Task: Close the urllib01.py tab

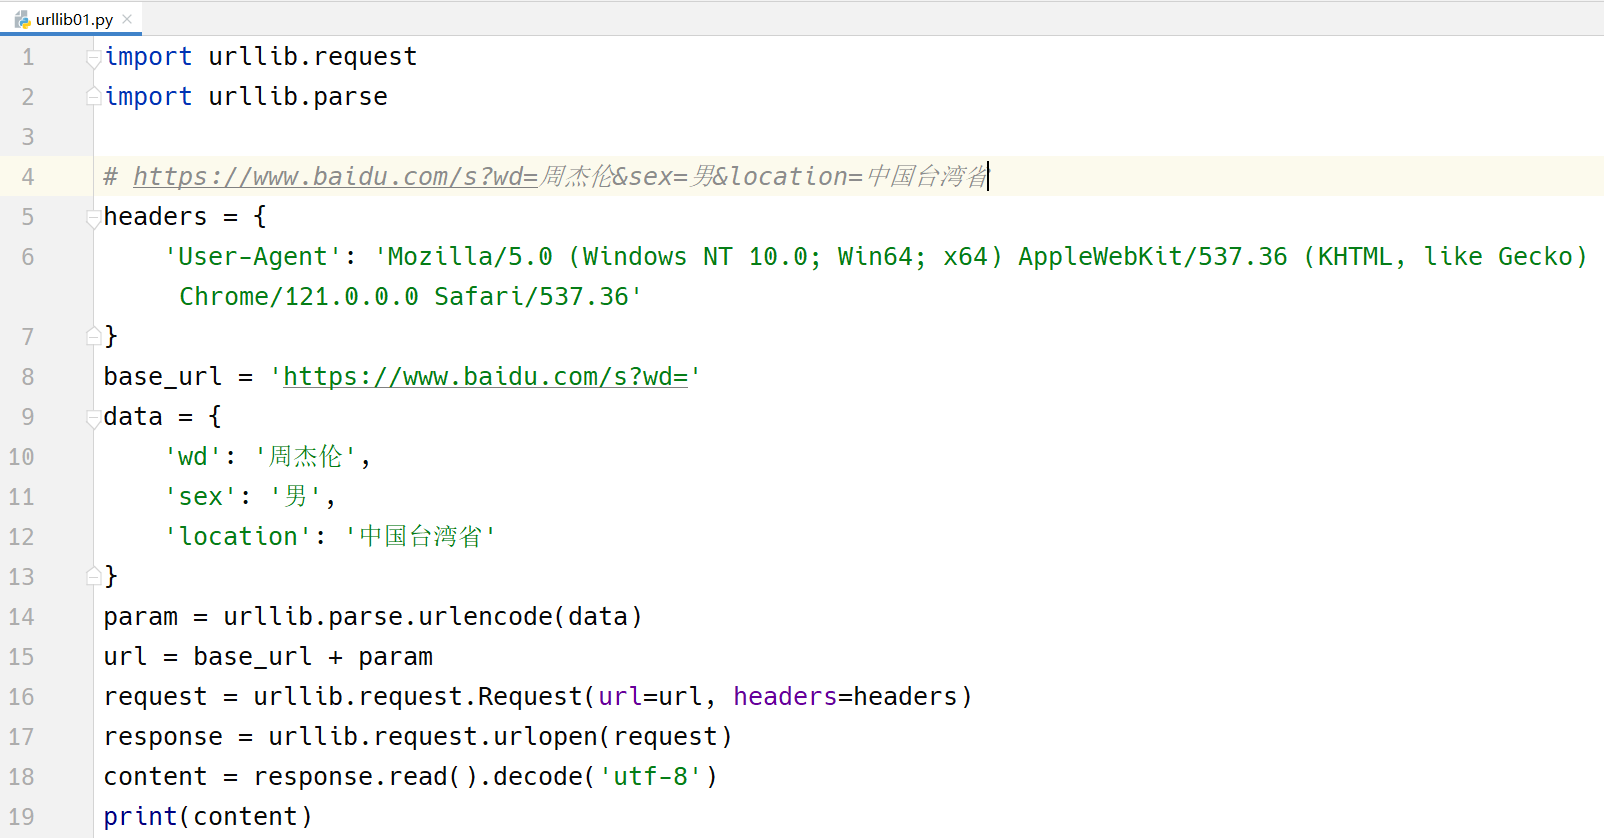Action: point(127,19)
